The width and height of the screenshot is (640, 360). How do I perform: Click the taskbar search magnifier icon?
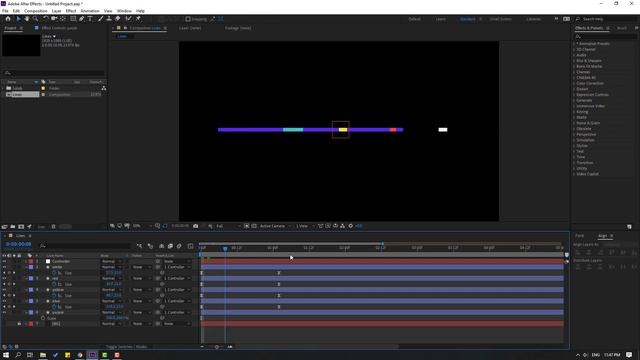tap(18, 355)
